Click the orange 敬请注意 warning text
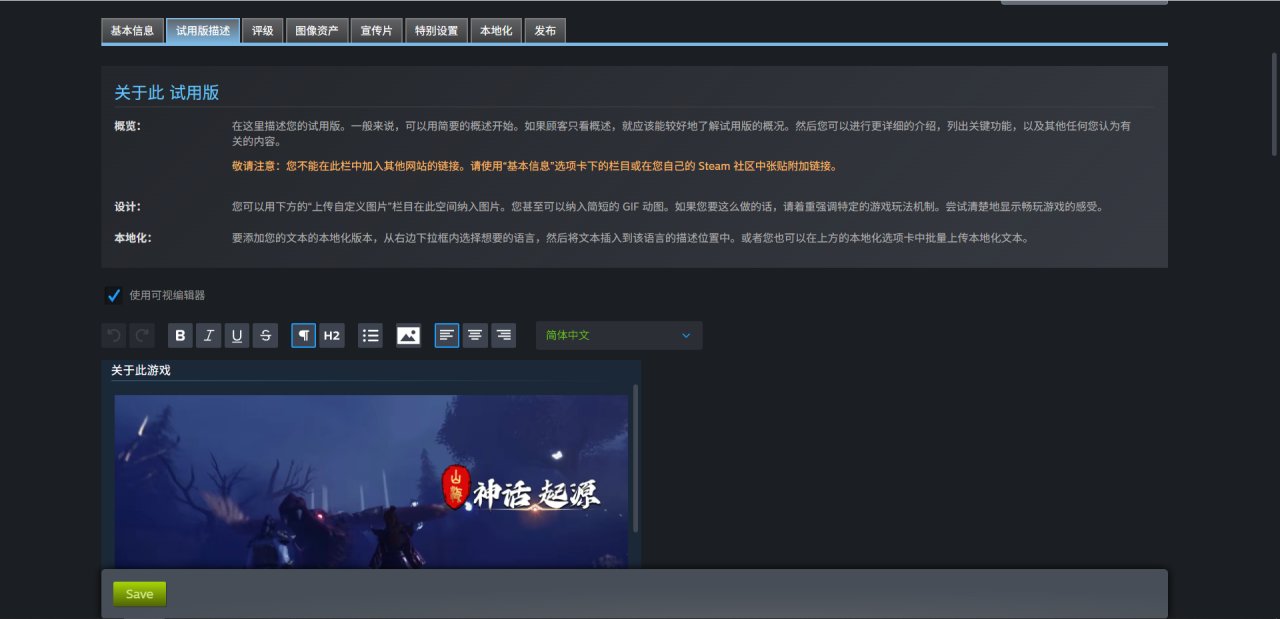The image size is (1280, 619). click(x=535, y=166)
